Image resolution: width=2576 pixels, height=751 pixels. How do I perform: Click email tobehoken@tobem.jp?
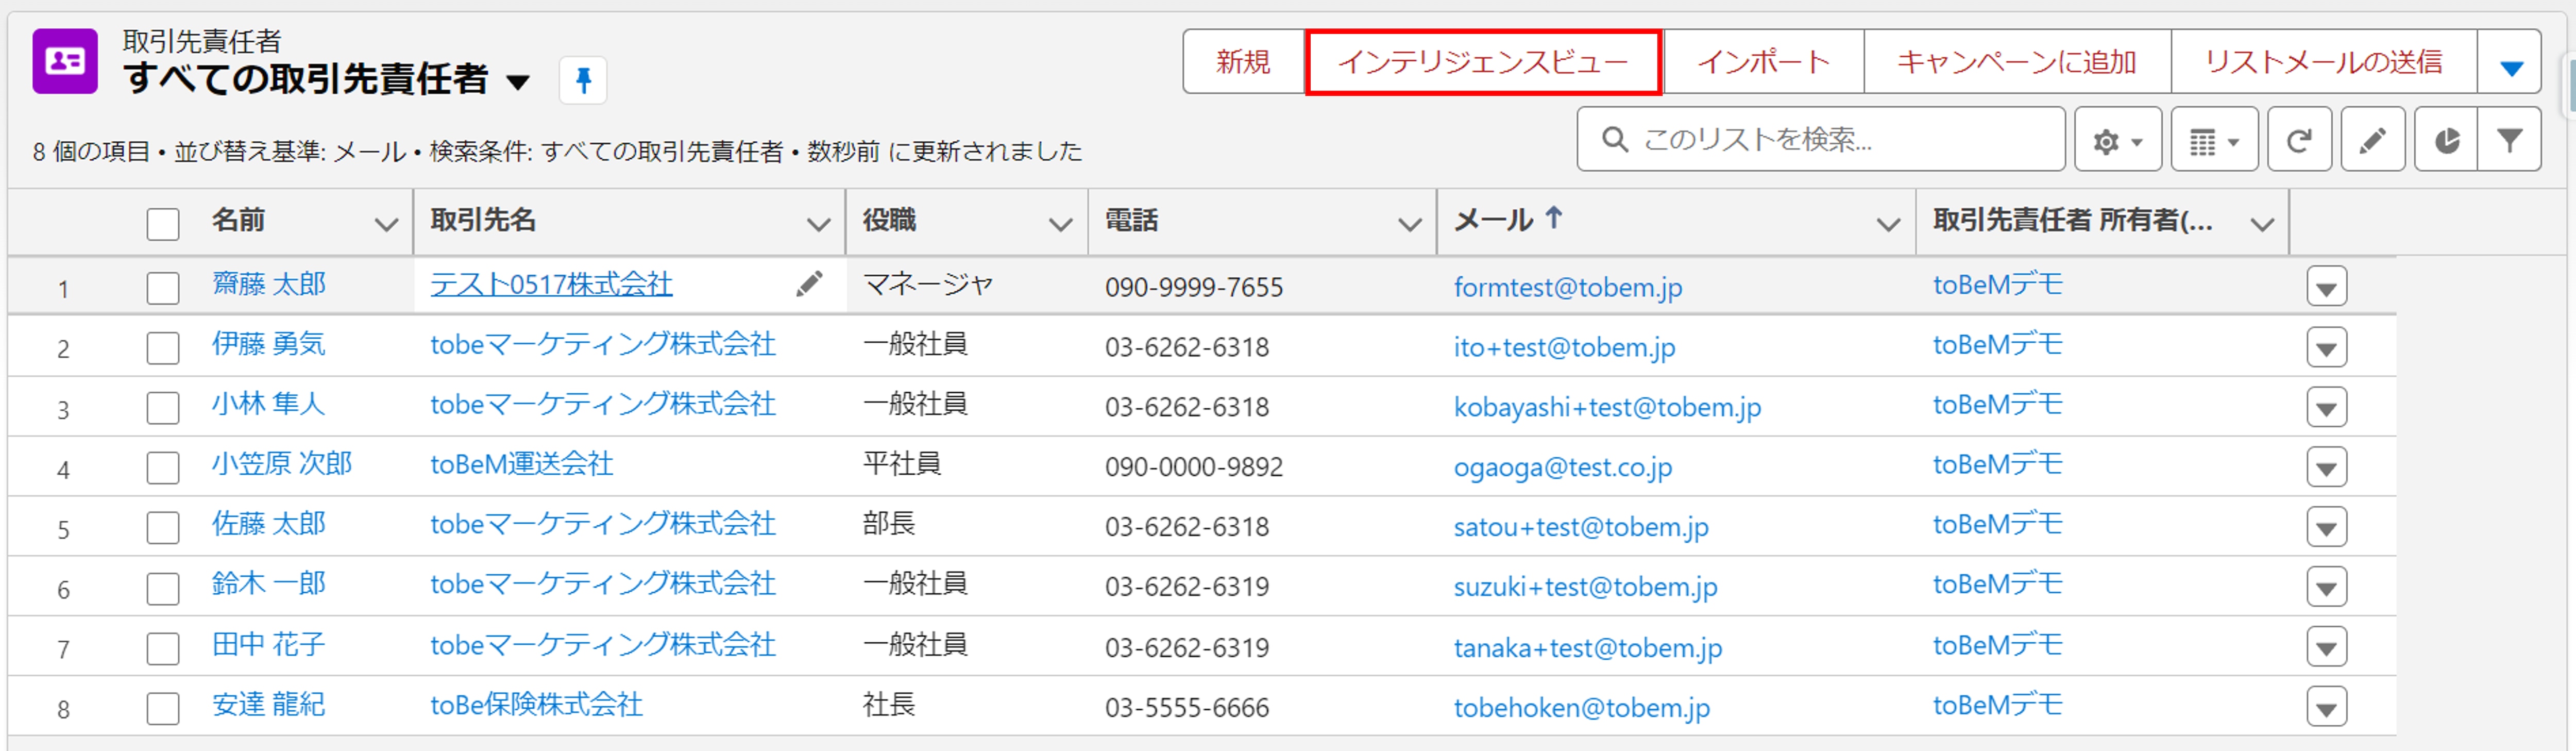[x=1581, y=708]
